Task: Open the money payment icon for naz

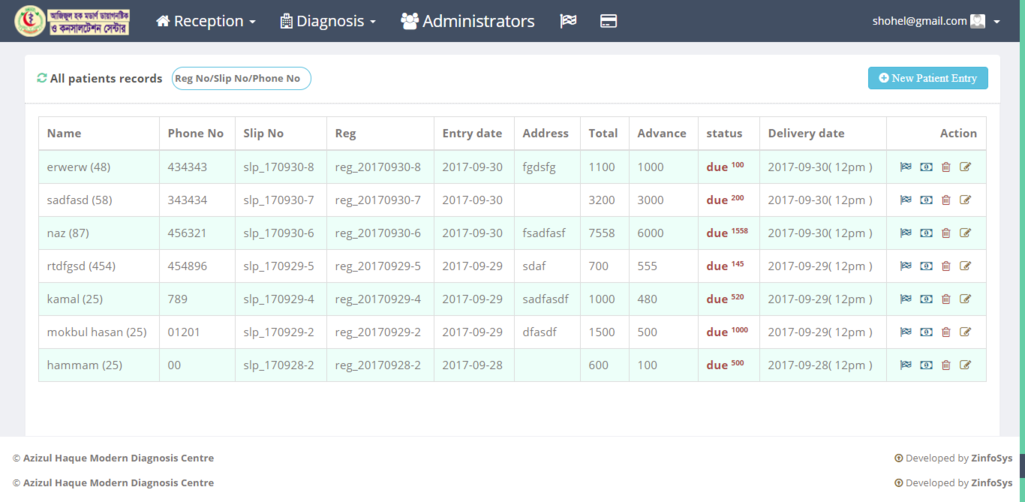Action: 926,233
